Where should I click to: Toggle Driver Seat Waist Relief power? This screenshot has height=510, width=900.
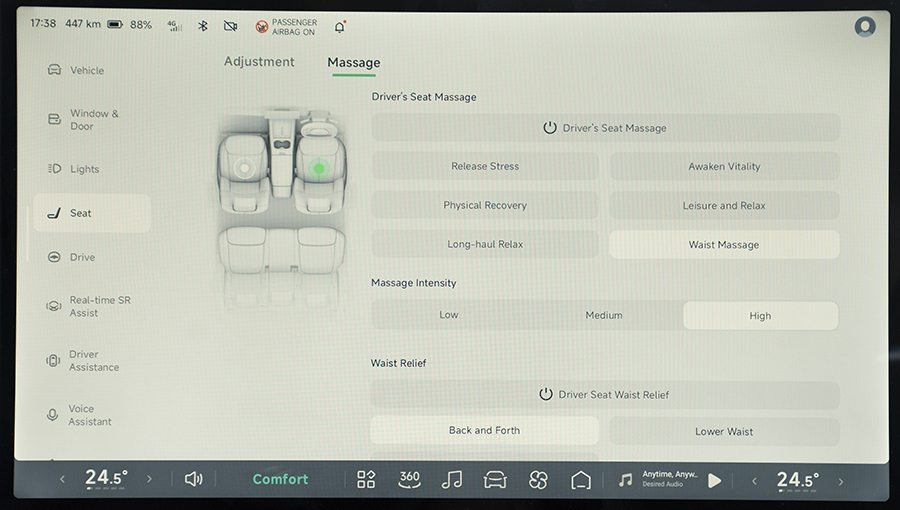605,395
